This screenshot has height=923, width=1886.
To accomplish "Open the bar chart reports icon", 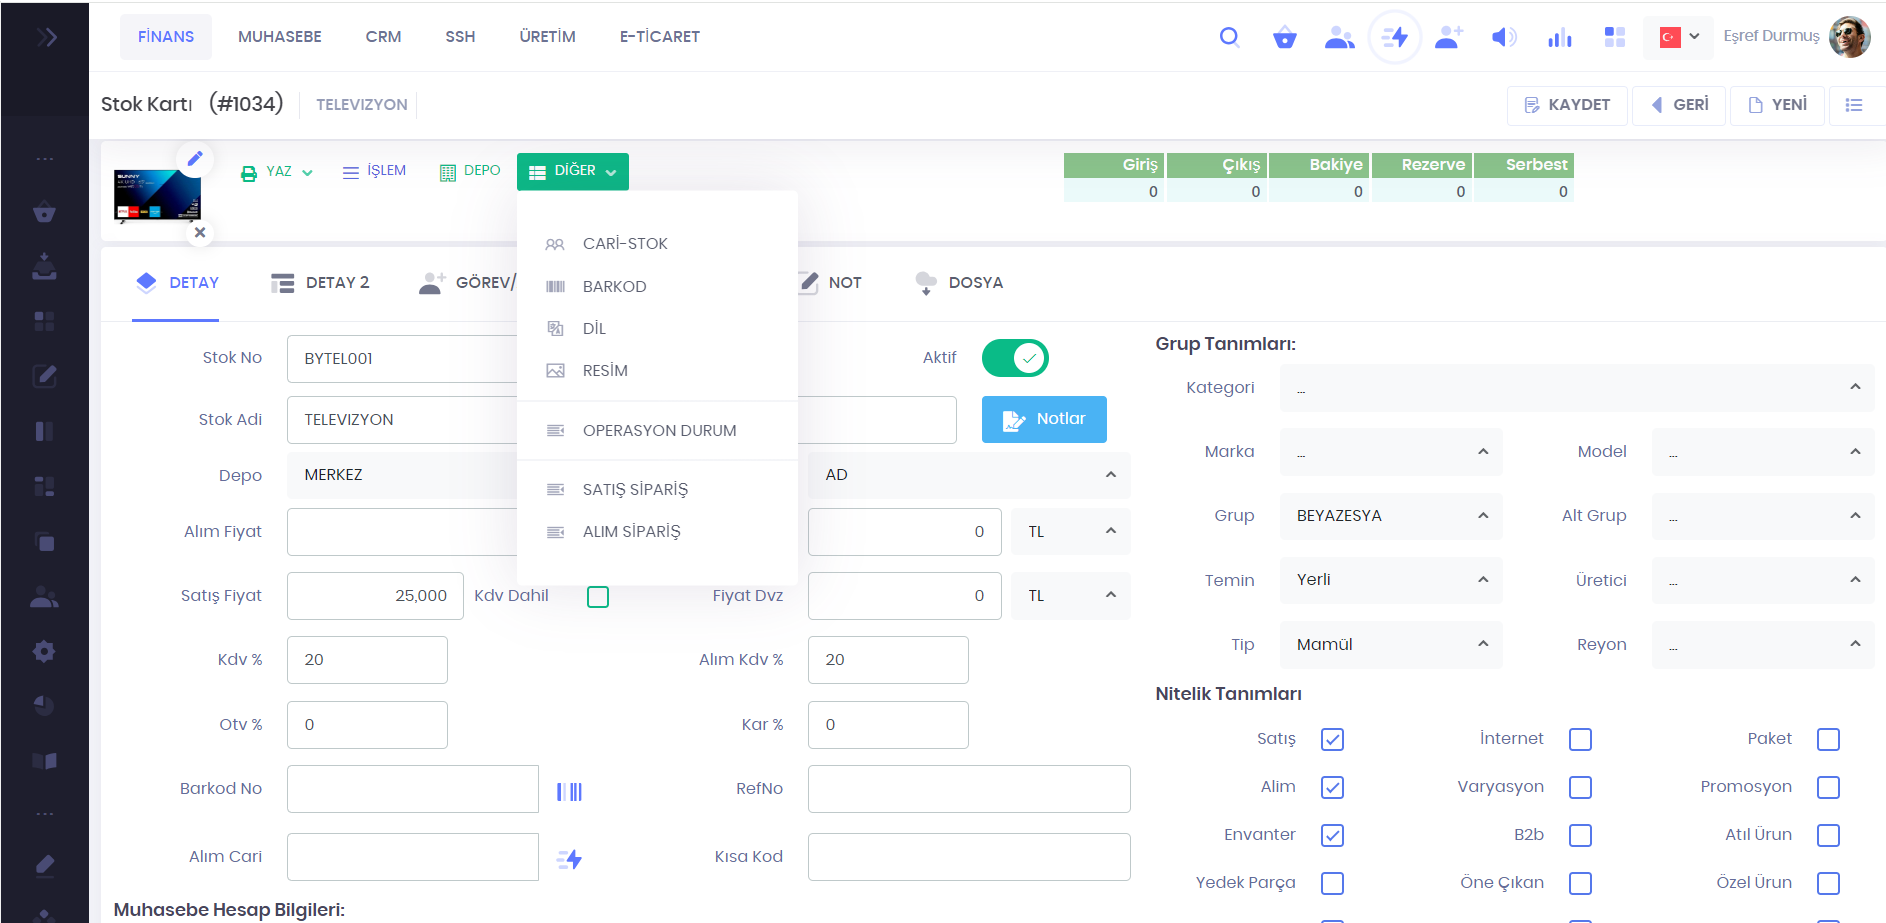I will click(x=1559, y=38).
